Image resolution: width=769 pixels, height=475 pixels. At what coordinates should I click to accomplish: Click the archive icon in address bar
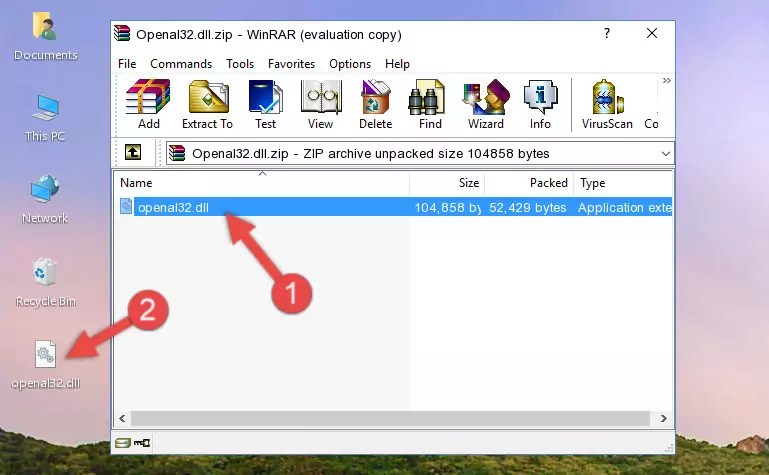tap(177, 153)
